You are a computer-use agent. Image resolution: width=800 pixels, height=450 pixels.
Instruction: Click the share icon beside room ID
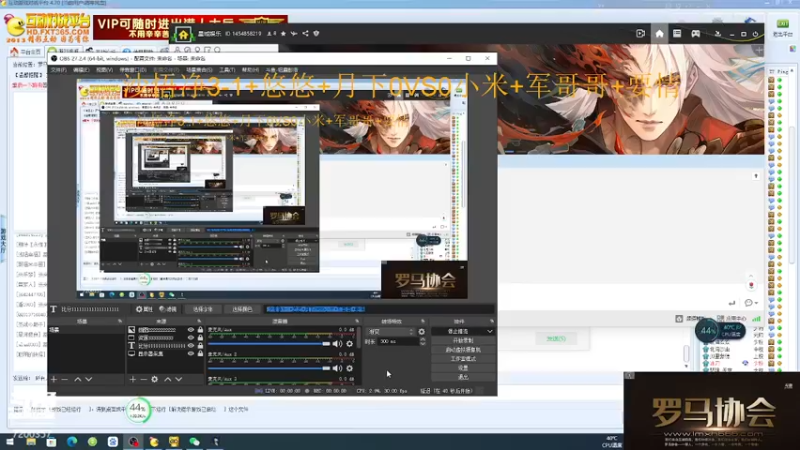[305, 34]
